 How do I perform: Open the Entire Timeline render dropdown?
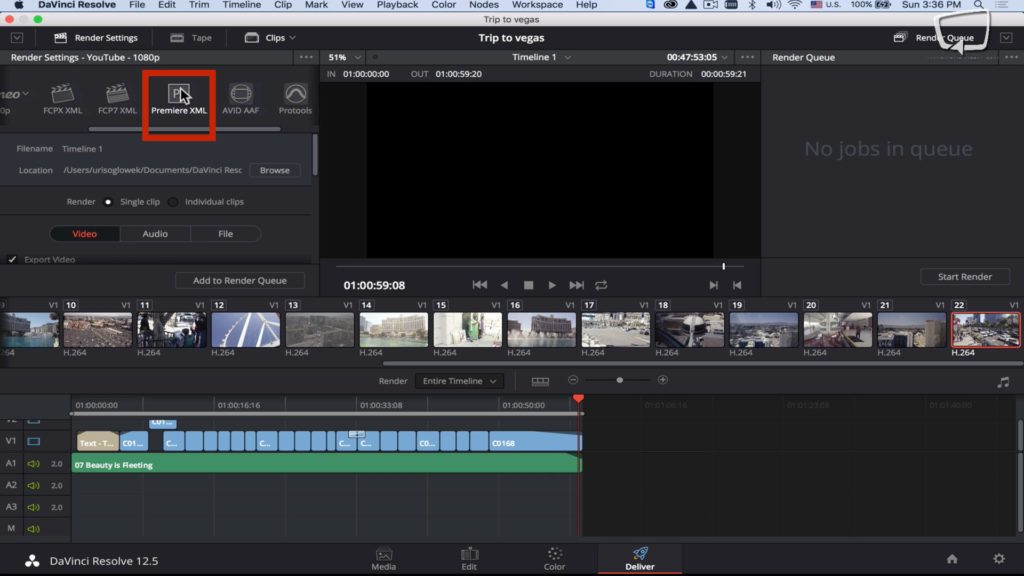[x=458, y=380]
